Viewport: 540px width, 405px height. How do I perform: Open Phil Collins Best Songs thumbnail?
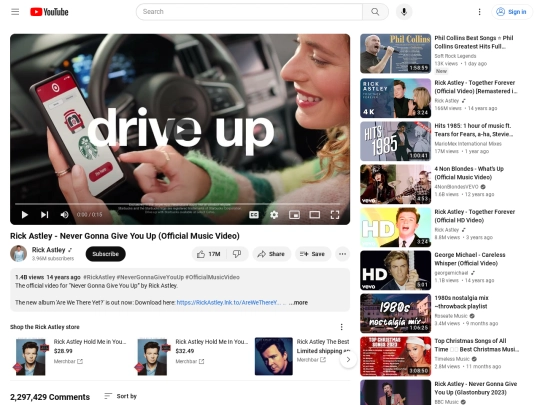[x=395, y=53]
